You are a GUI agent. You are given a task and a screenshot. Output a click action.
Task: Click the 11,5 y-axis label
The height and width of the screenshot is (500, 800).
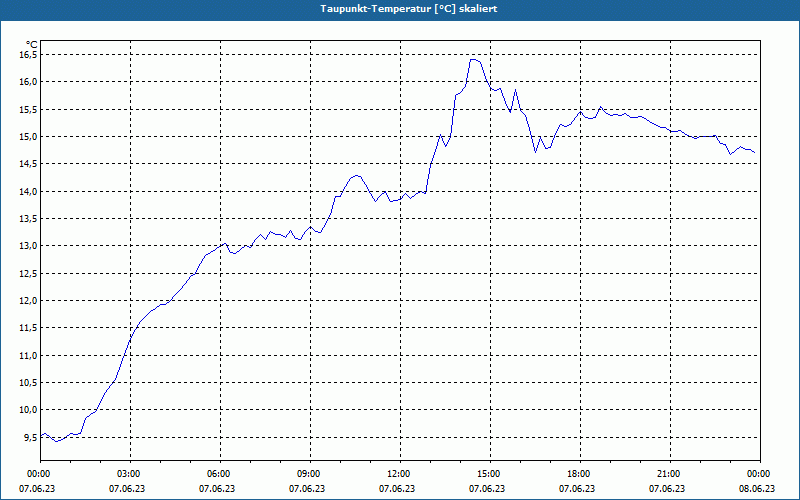pos(29,328)
